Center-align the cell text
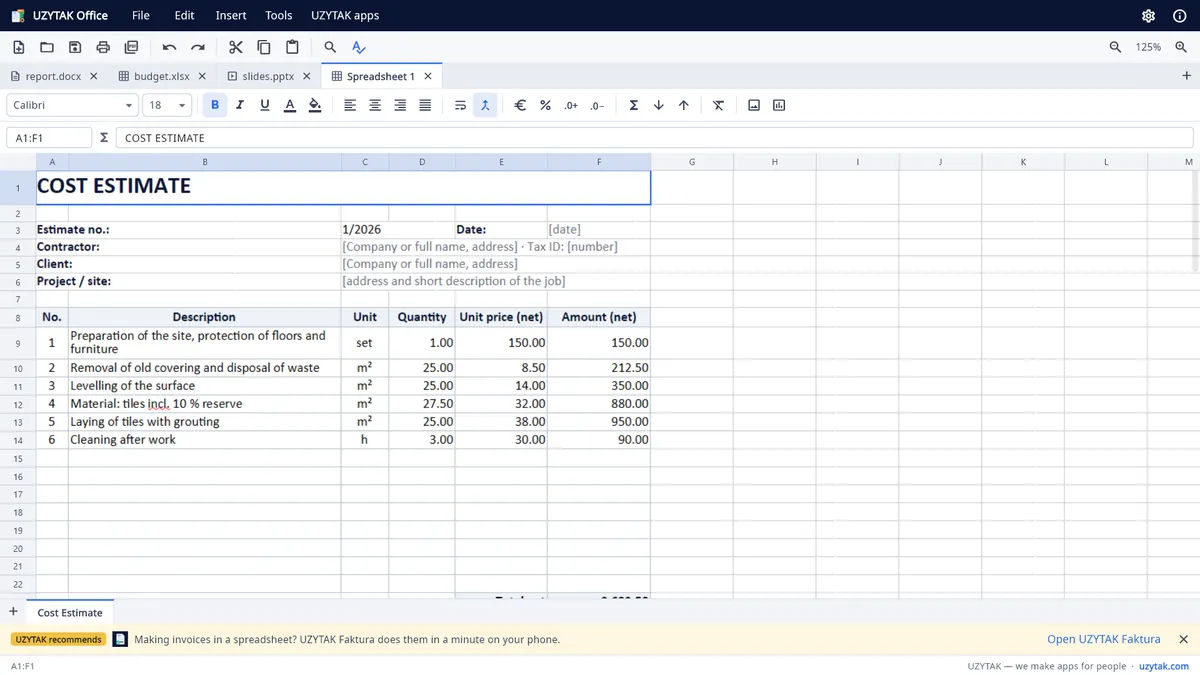The height and width of the screenshot is (675, 1200). [x=375, y=105]
